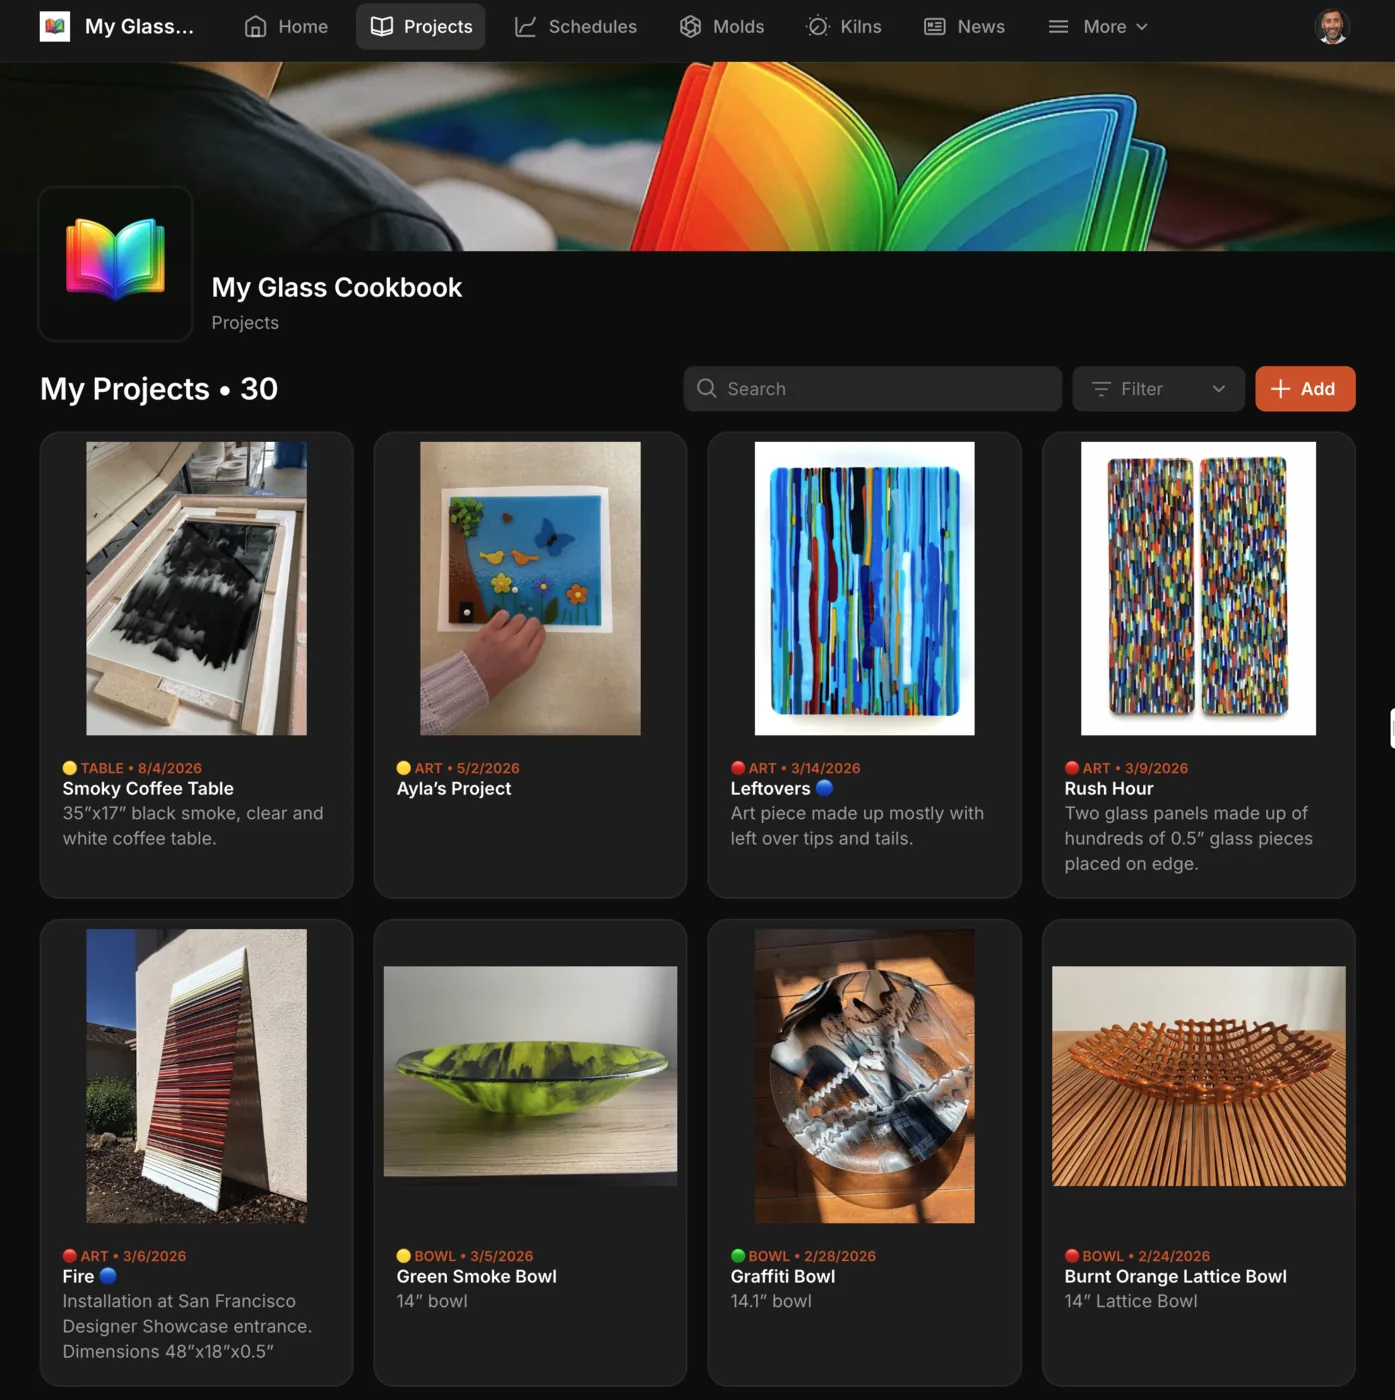Open the Green Smoke Bowl image
Viewport: 1395px width, 1400px height.
[530, 1076]
